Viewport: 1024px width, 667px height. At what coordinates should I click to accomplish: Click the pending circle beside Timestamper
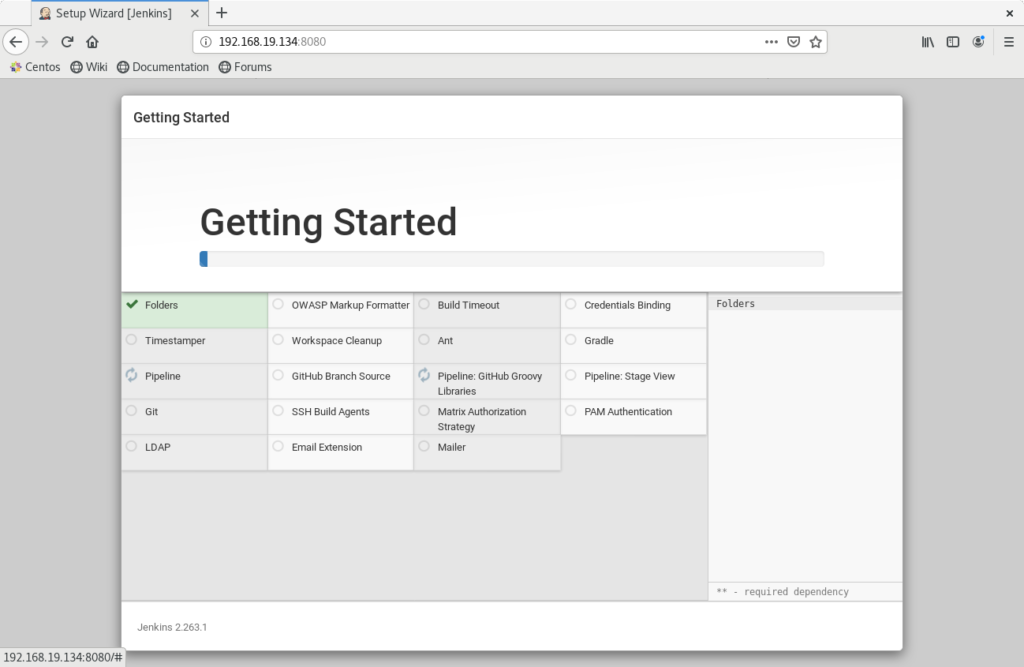[x=131, y=340]
